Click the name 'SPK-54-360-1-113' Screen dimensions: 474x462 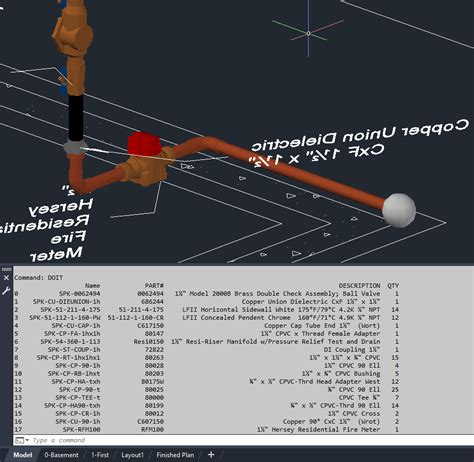(x=70, y=342)
